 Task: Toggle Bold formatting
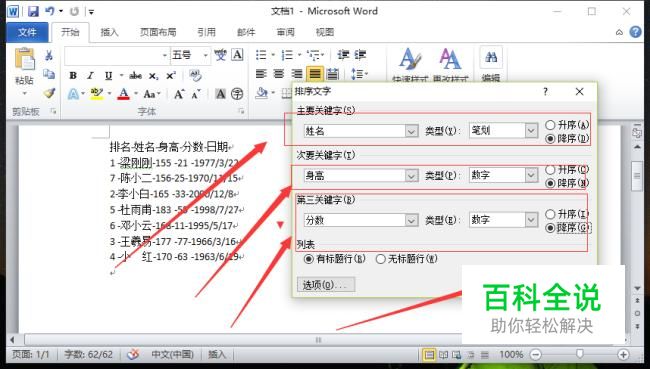coord(73,75)
